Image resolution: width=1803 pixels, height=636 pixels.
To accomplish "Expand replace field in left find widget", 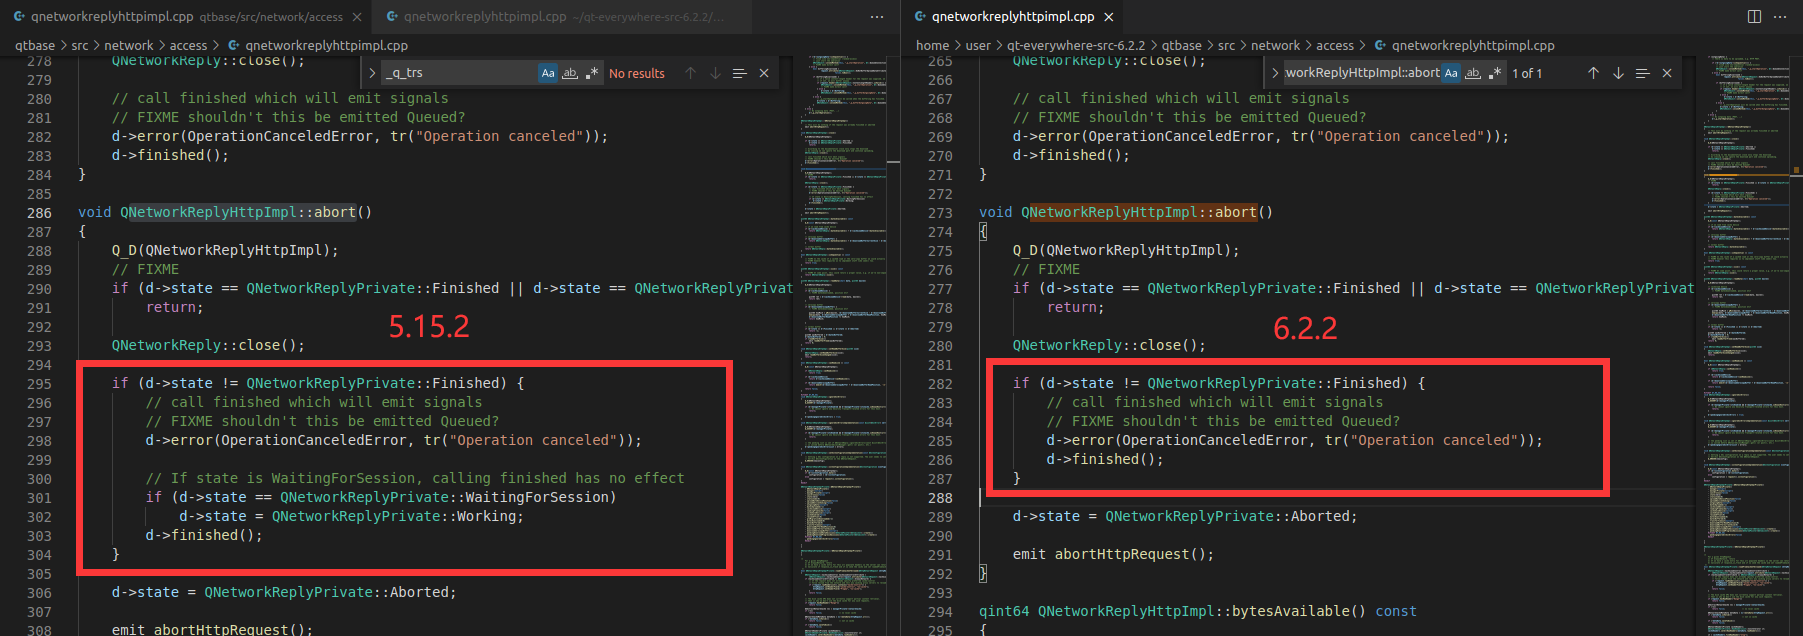I will click(x=372, y=73).
